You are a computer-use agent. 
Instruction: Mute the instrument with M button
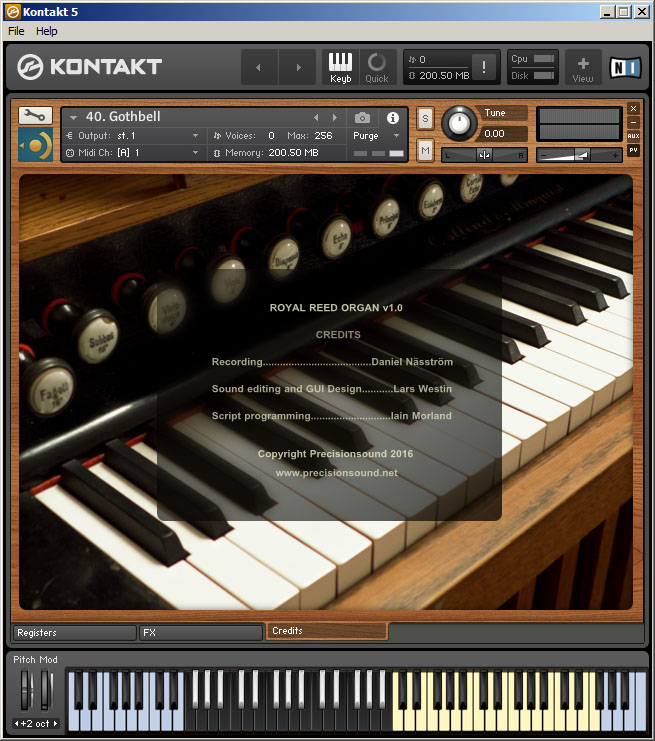tap(425, 151)
